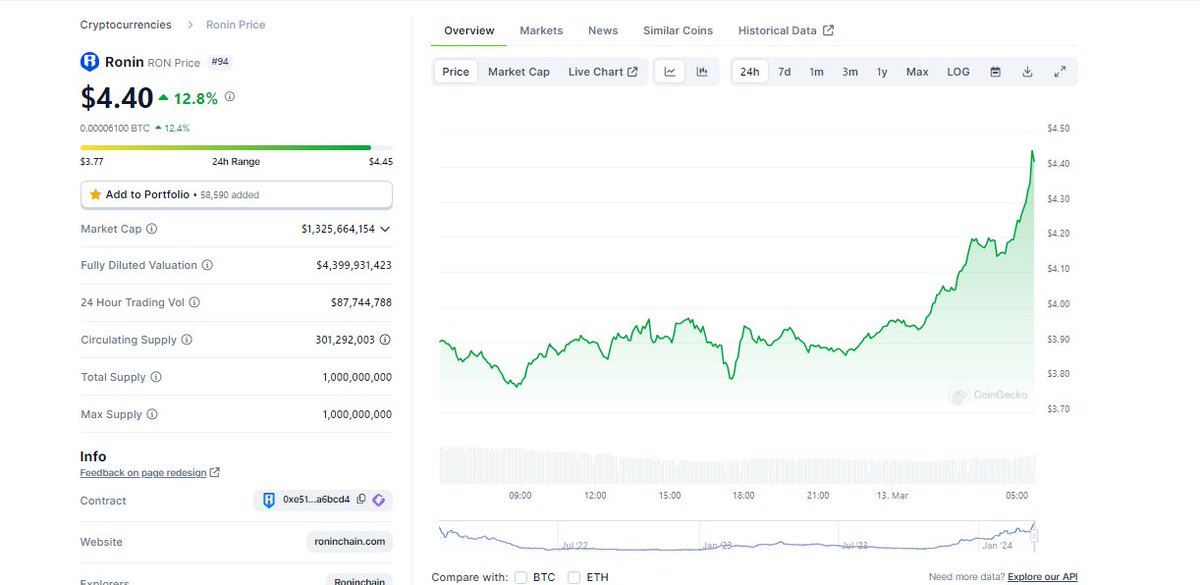Image resolution: width=1200 pixels, height=585 pixels.
Task: Select the Market Cap chart view
Action: click(519, 72)
